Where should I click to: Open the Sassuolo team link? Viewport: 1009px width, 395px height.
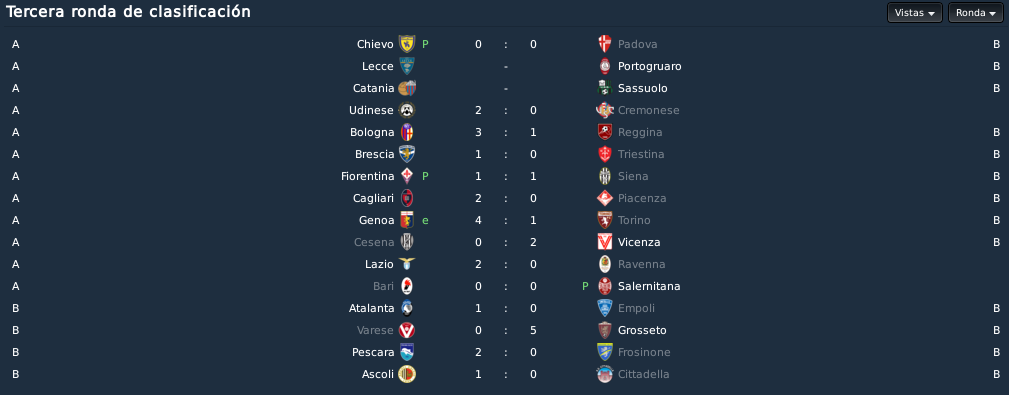(x=642, y=88)
